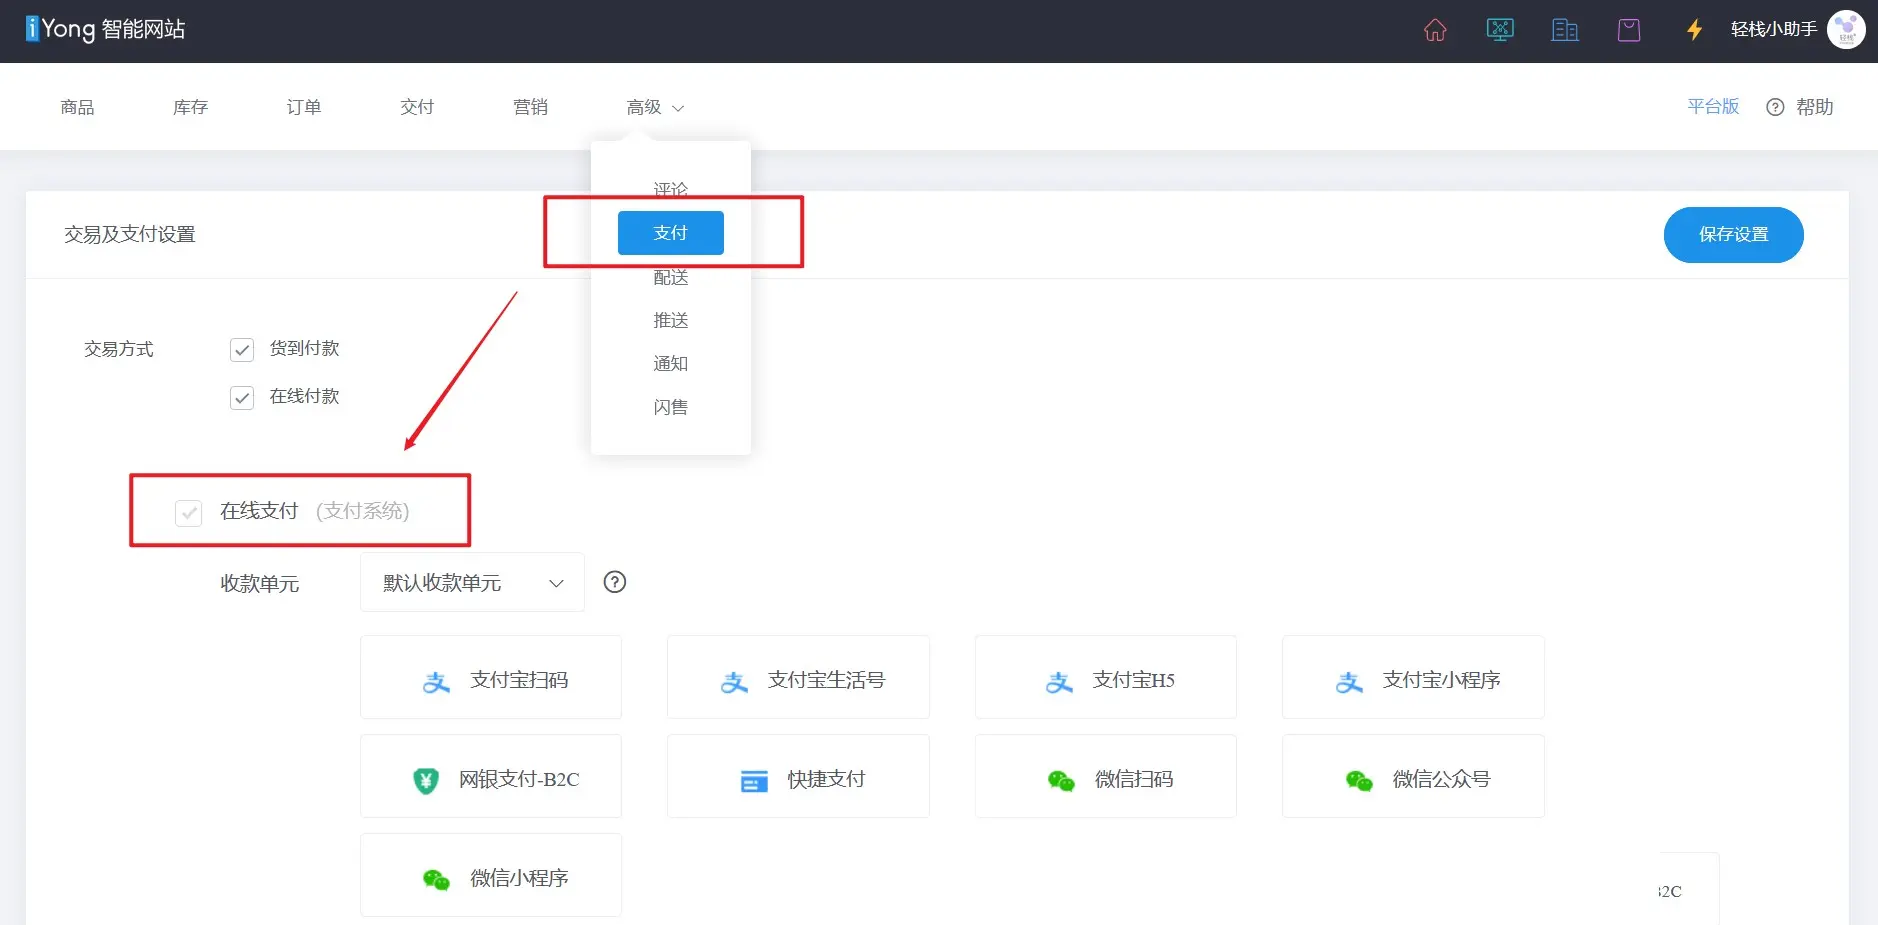Toggle the 货到付款 checkbox
1878x925 pixels.
[x=242, y=350]
